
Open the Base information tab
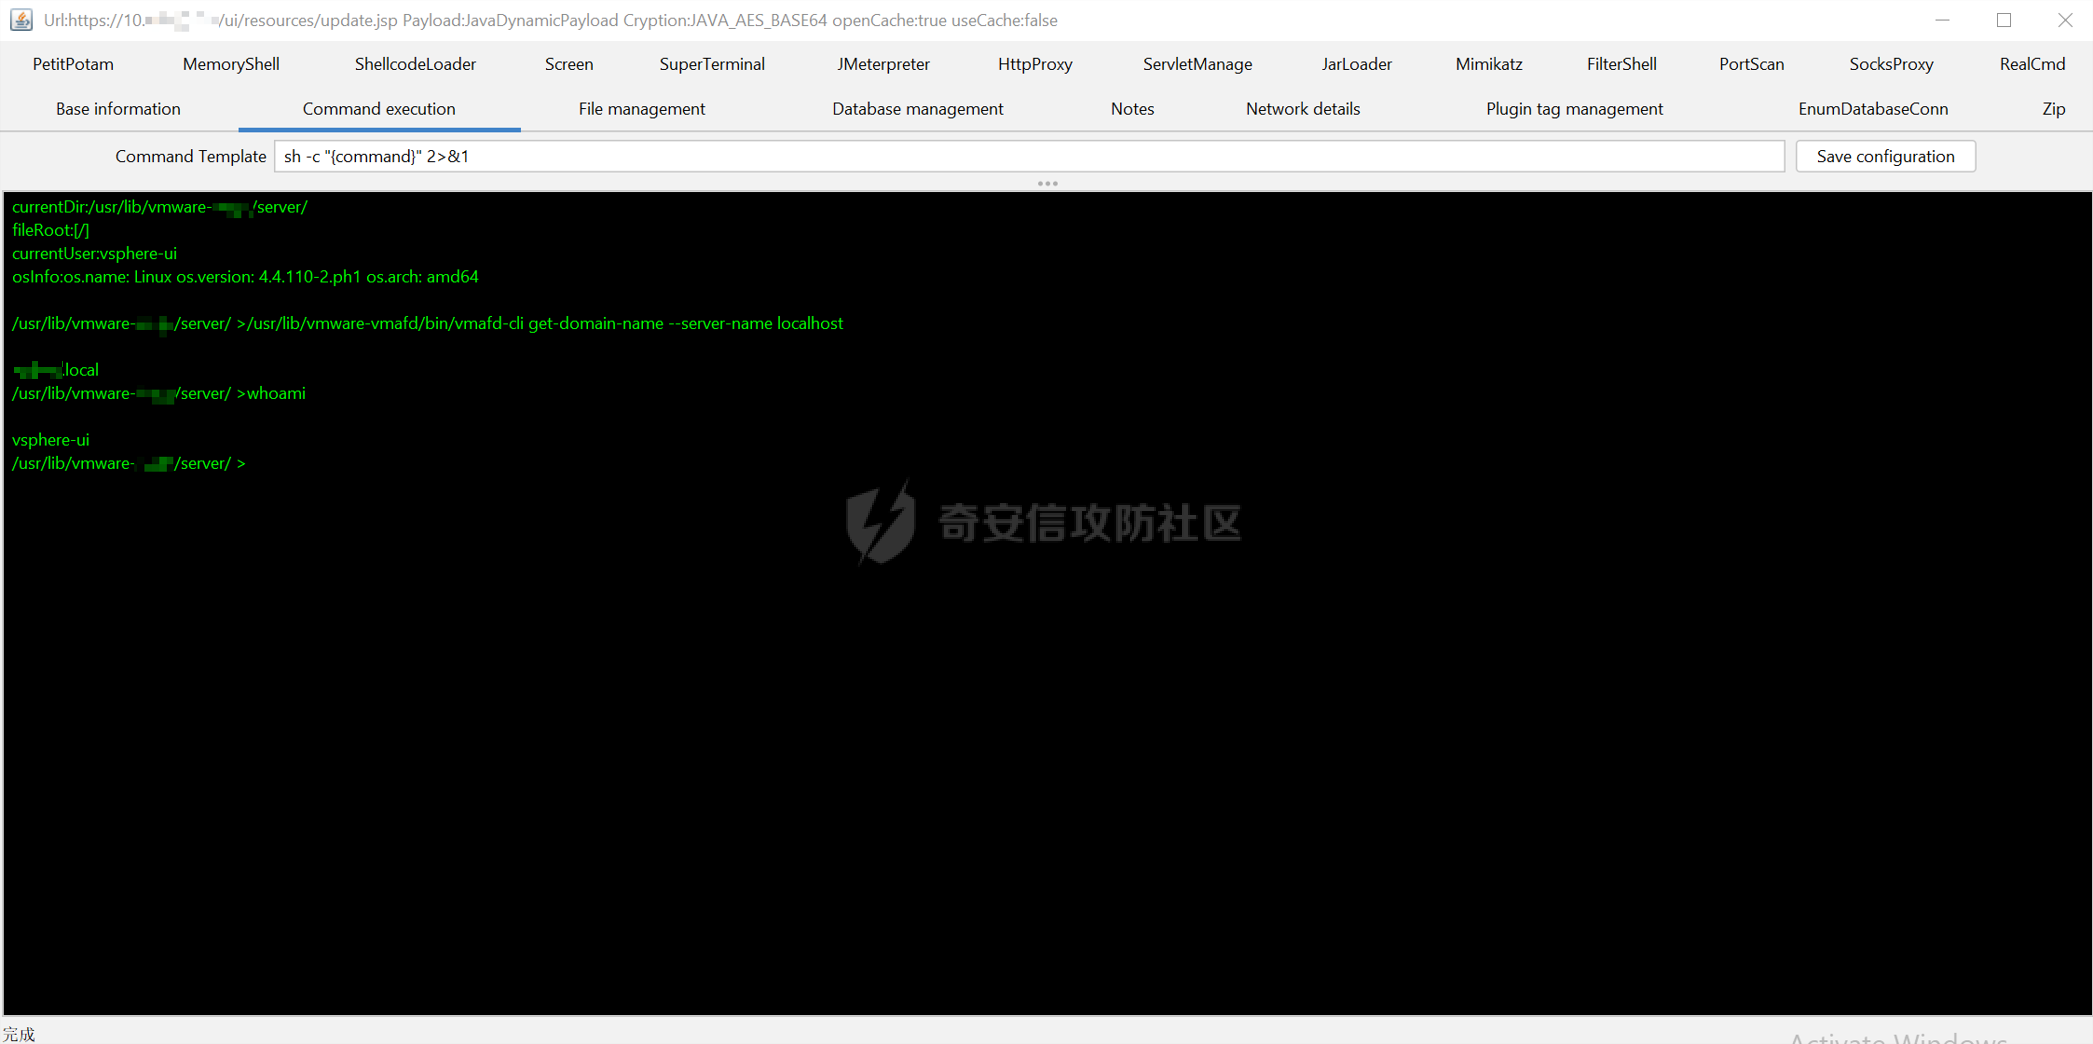[x=118, y=109]
